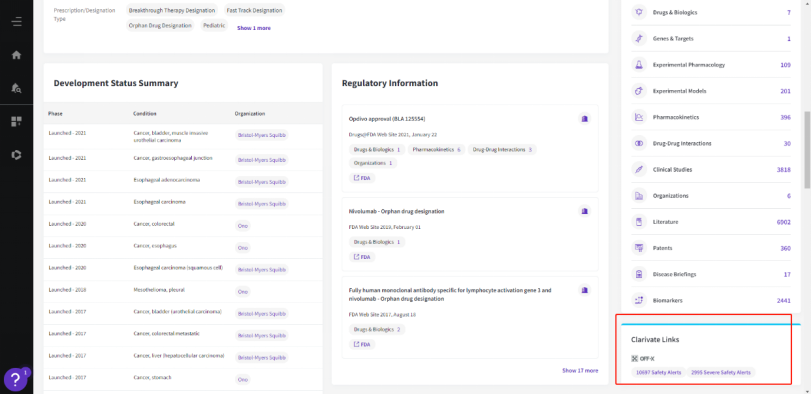This screenshot has height=394, width=811.
Task: Open the document icon for the lymphocyte activation gene entry
Action: coord(584,290)
